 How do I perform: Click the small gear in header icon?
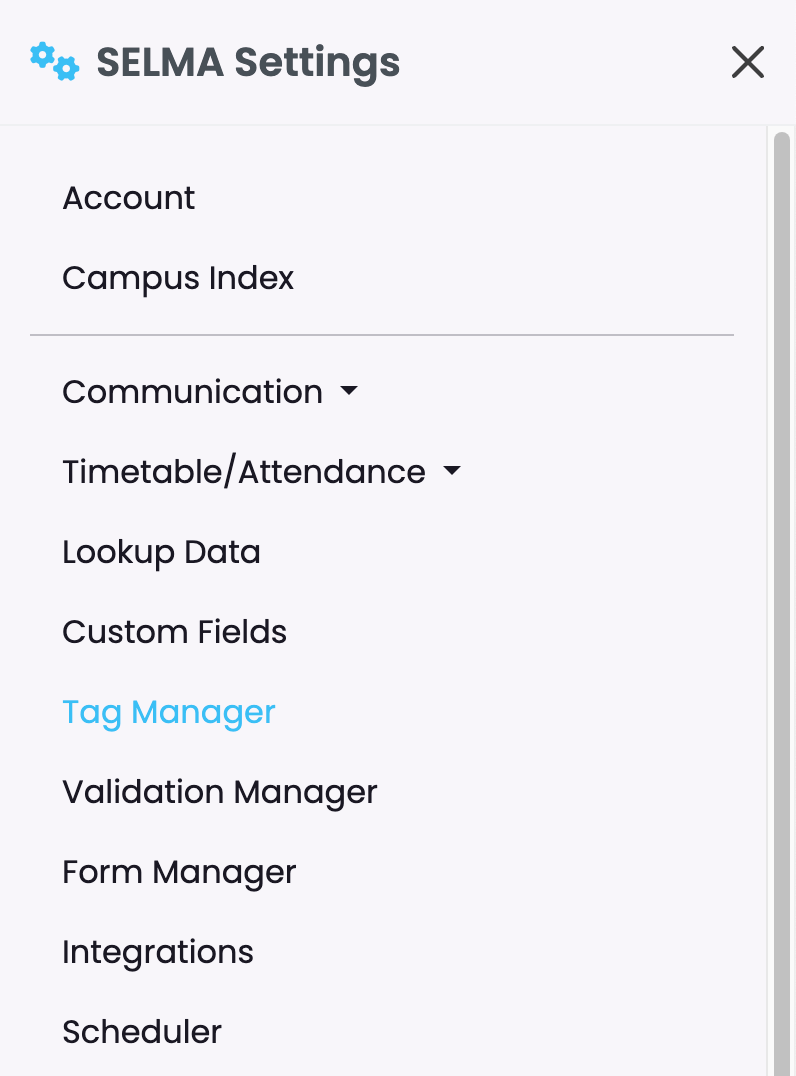(x=67, y=68)
